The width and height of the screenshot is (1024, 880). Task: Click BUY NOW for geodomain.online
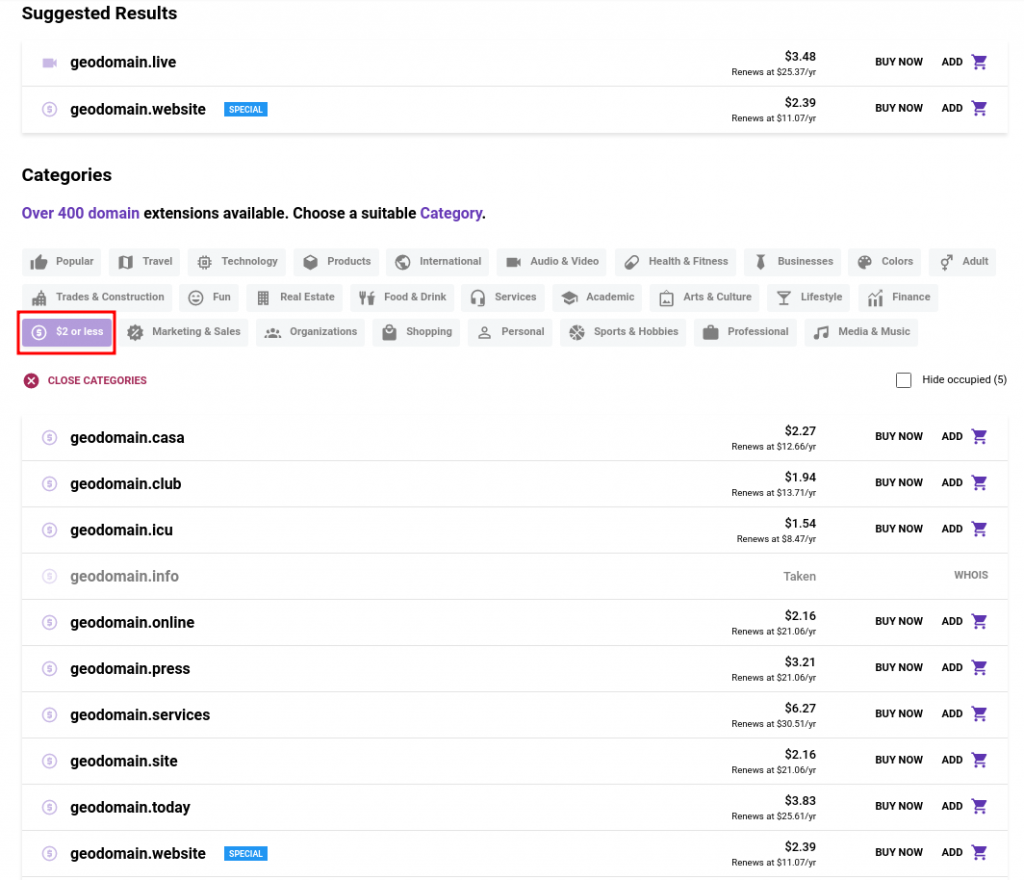(899, 621)
